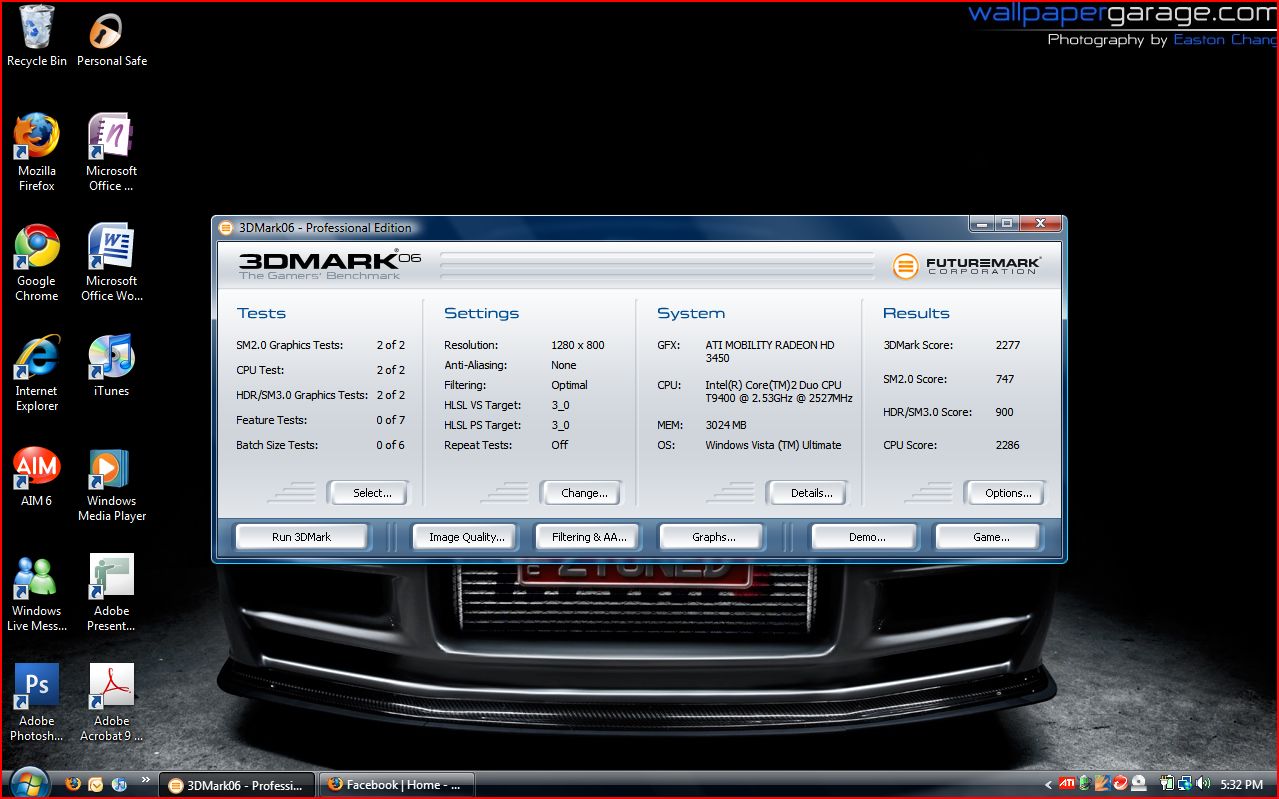
Task: Open the iTunes desktop shortcut
Action: pyautogui.click(x=111, y=365)
